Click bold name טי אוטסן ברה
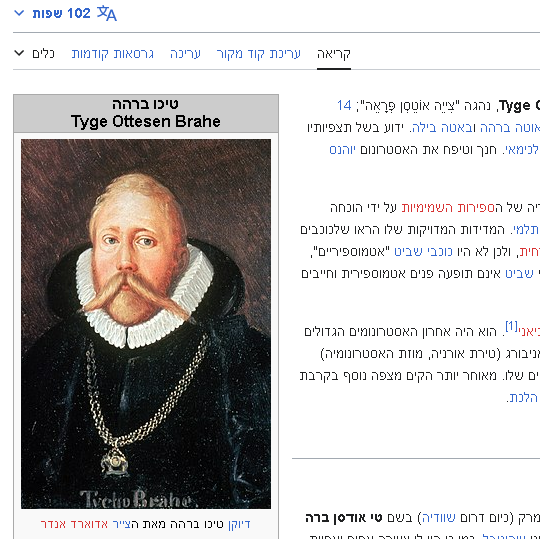 click(343, 518)
